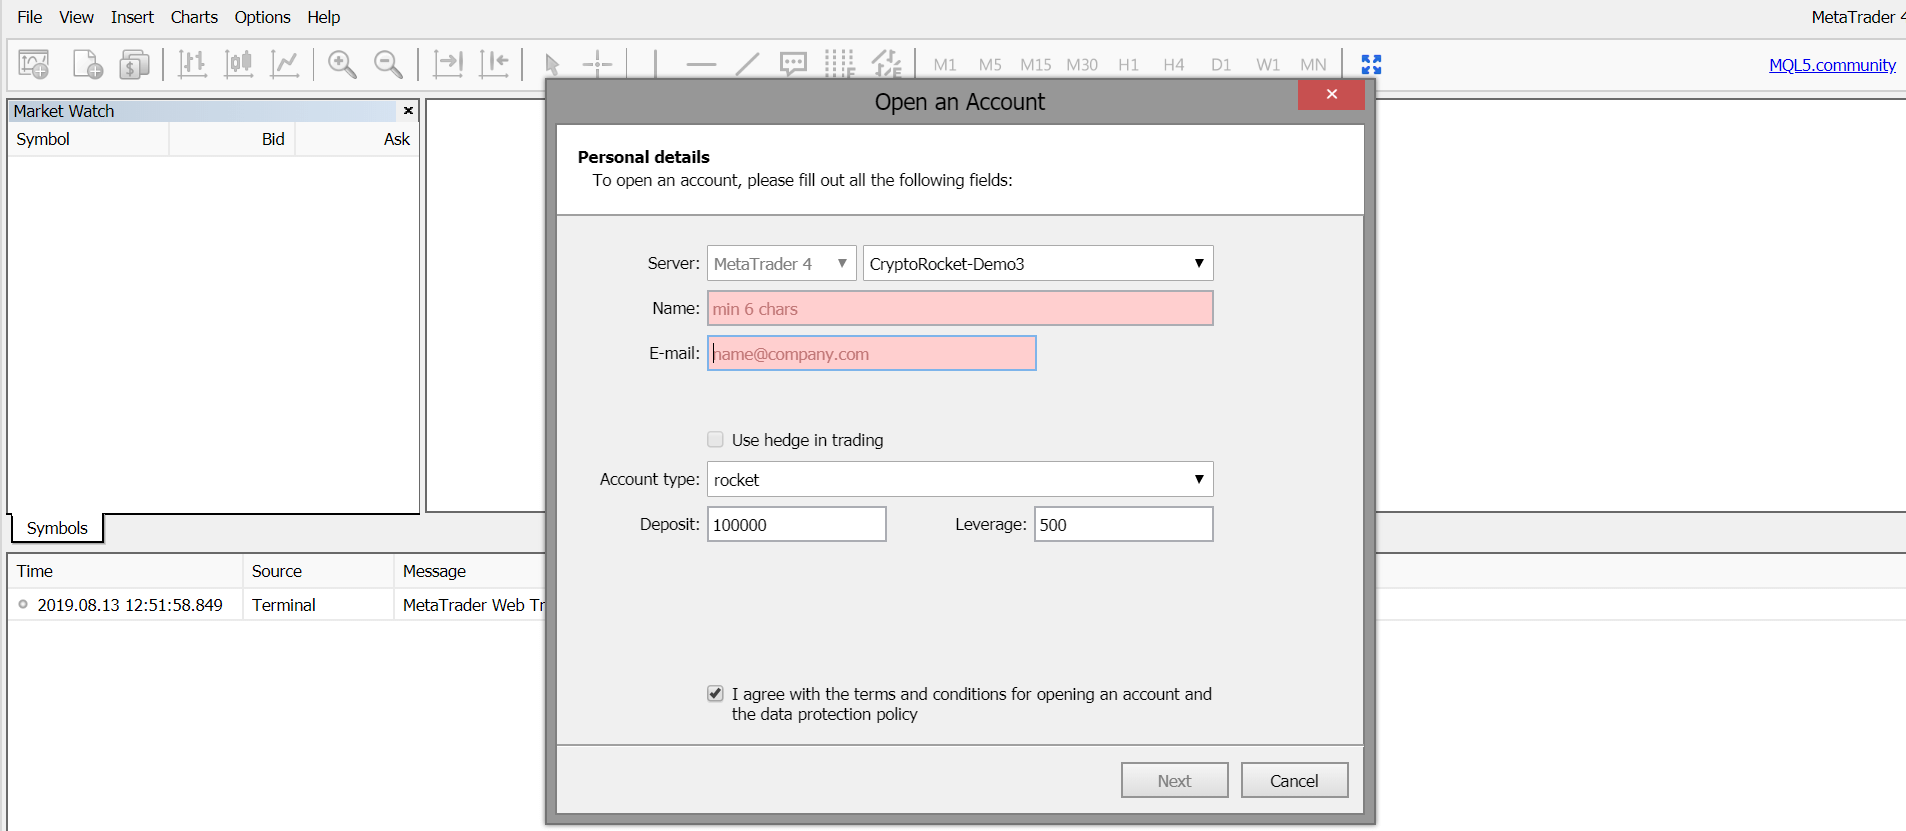Image resolution: width=1906 pixels, height=831 pixels.
Task: Open the MQL5.community link
Action: pos(1832,65)
